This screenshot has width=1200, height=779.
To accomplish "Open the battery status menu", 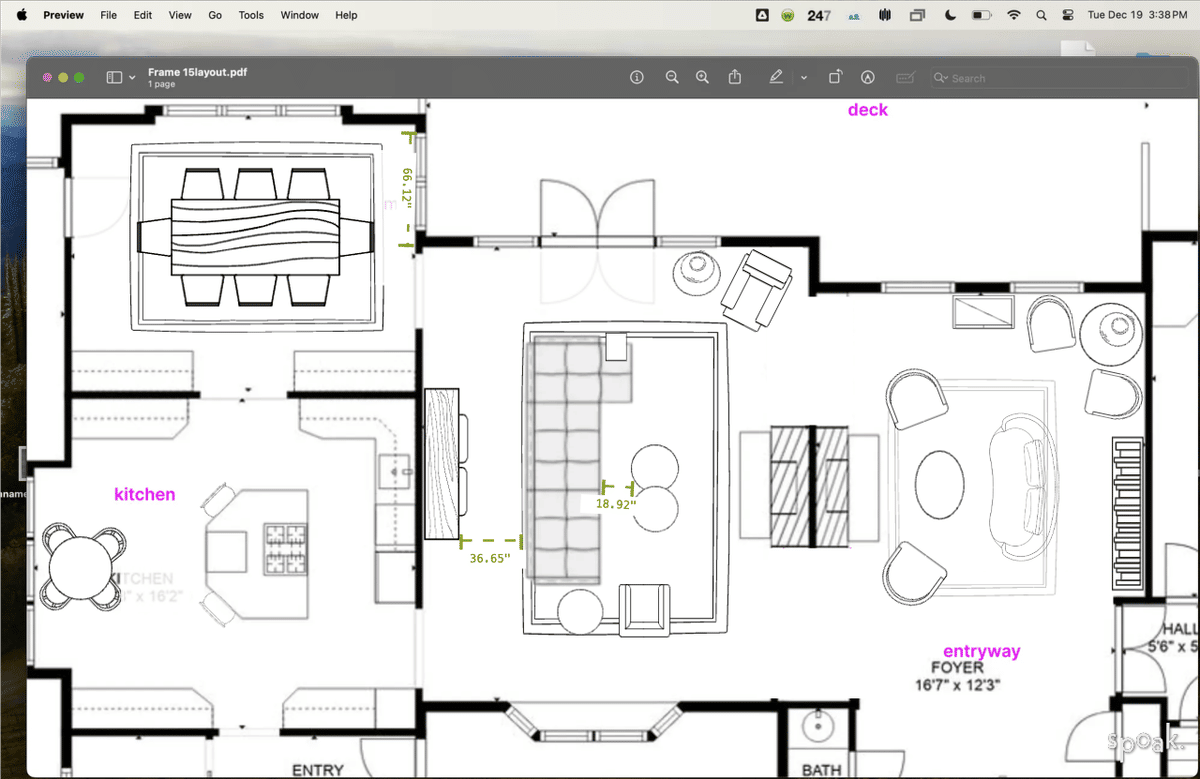I will pos(981,15).
